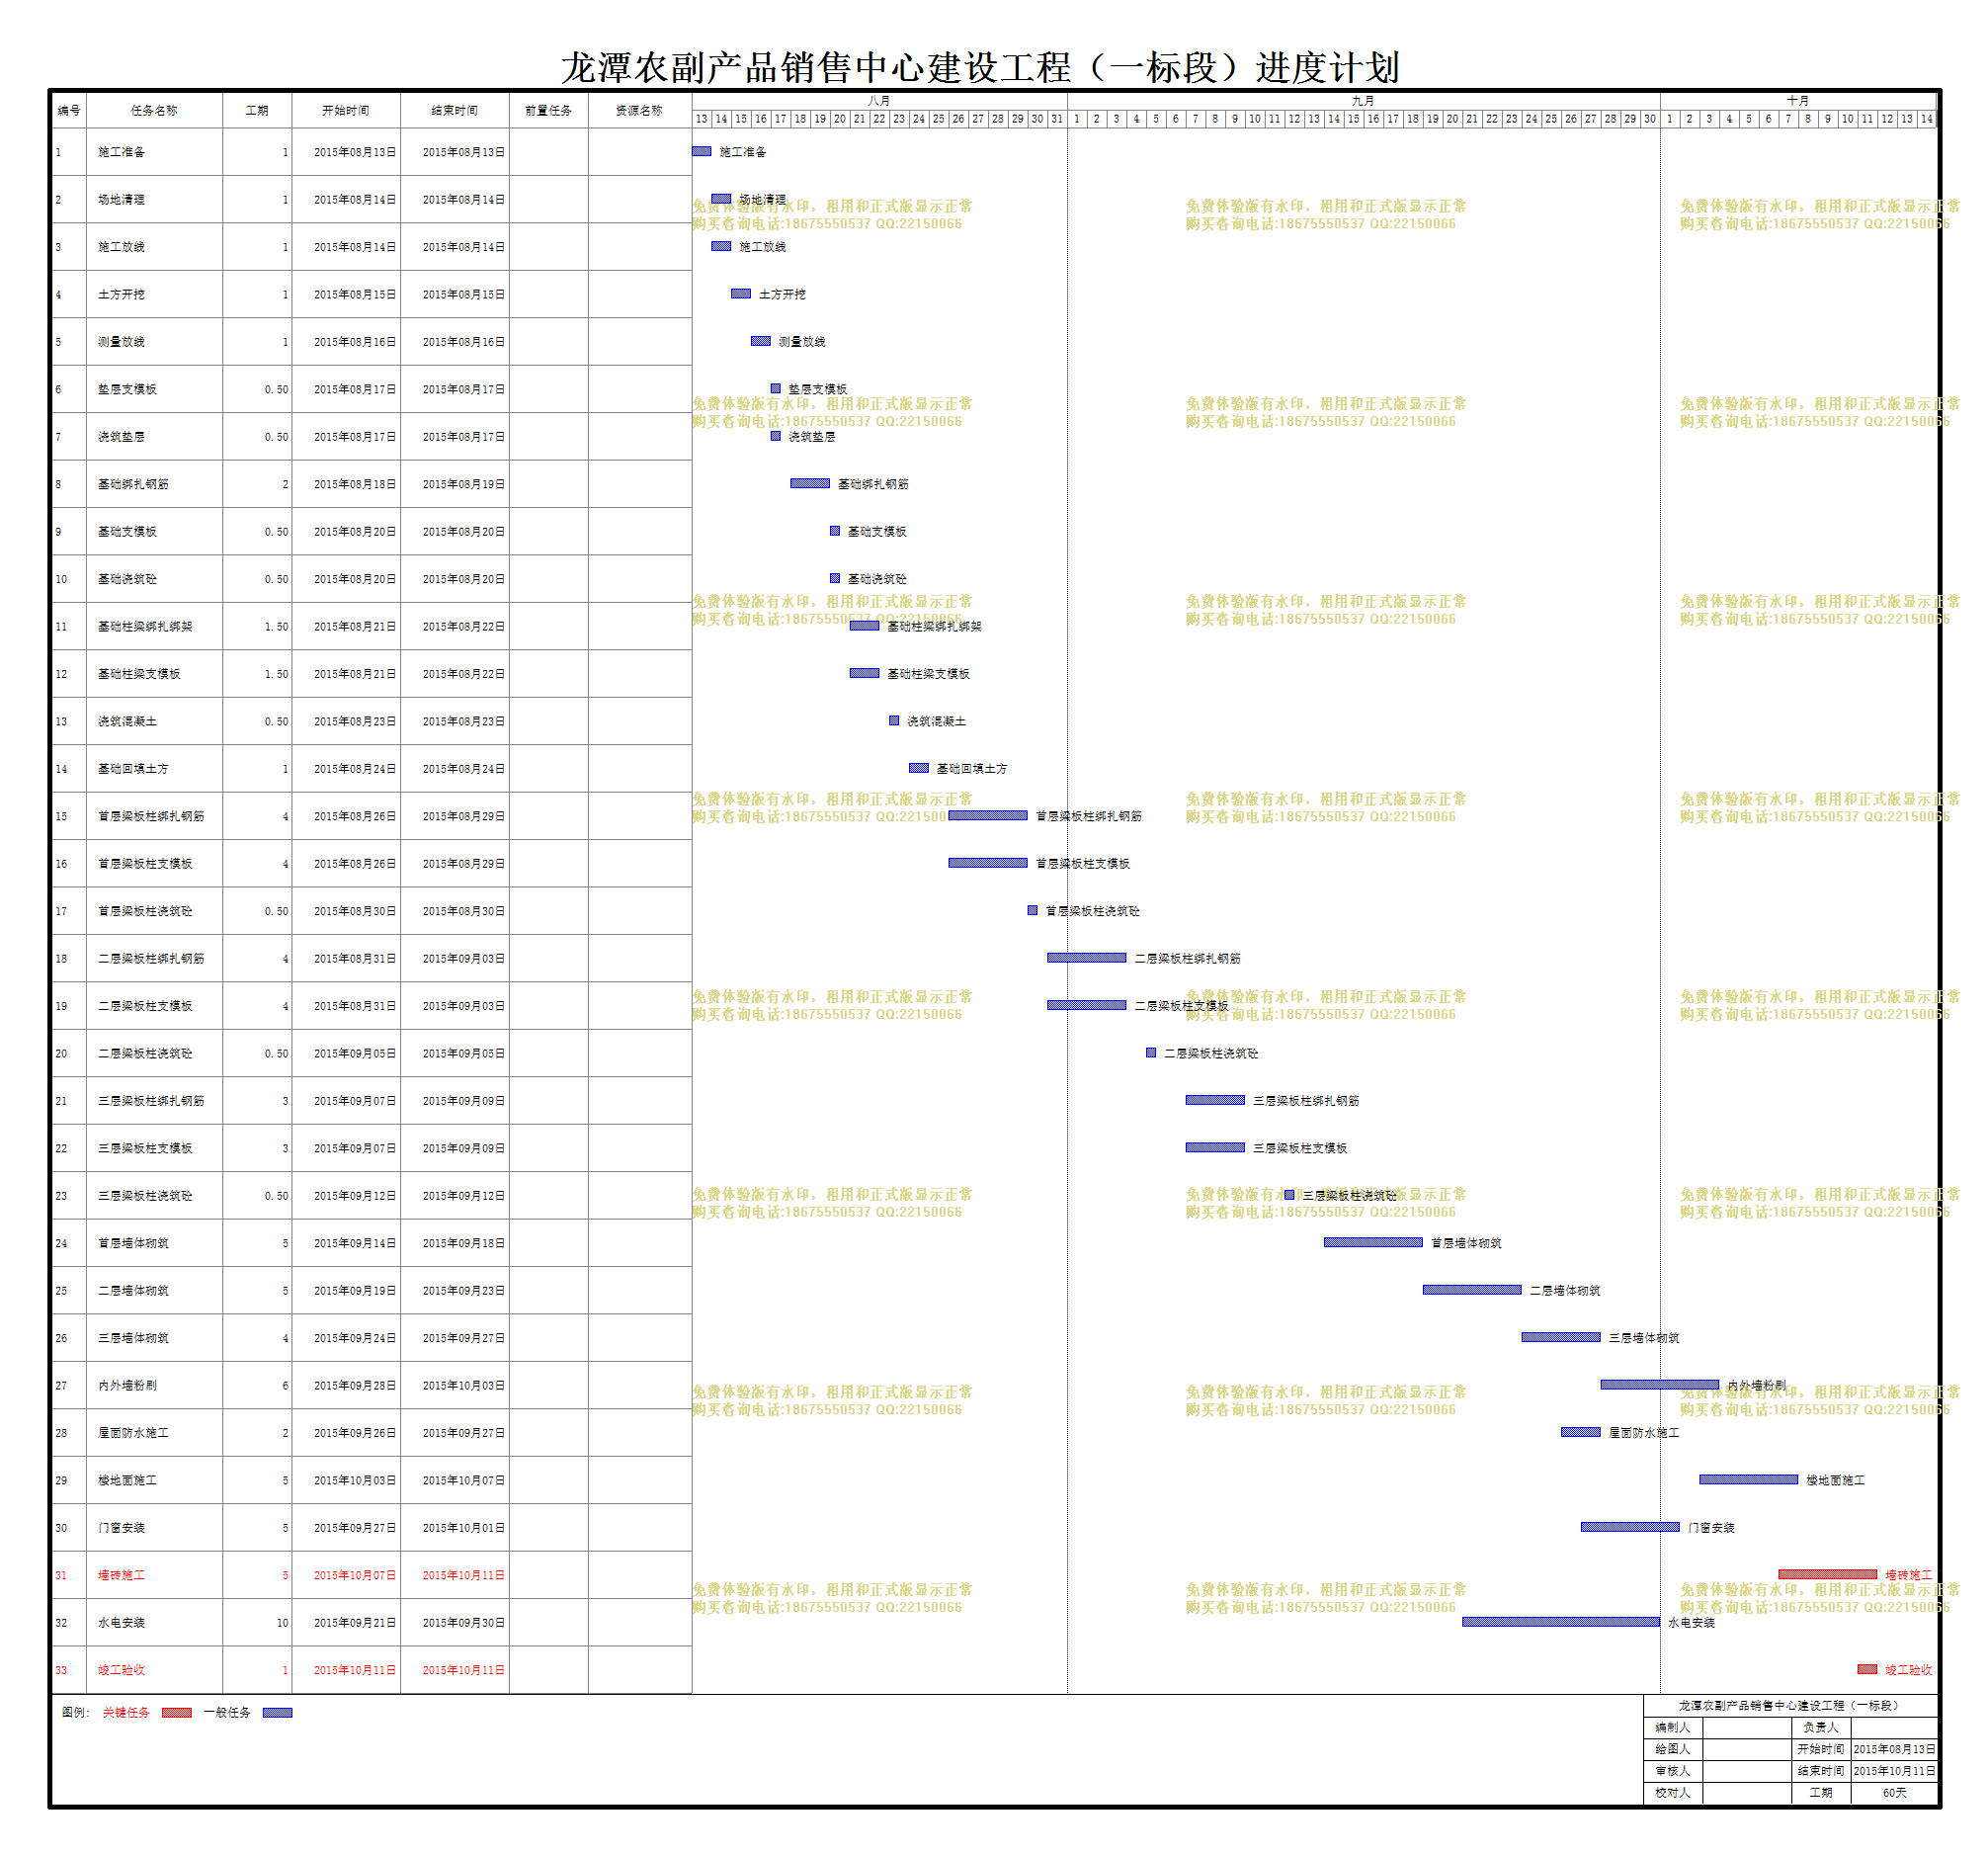Click the red 关键任务 legend swatch
Image resolution: width=1988 pixels, height=1855 pixels.
[x=177, y=1713]
